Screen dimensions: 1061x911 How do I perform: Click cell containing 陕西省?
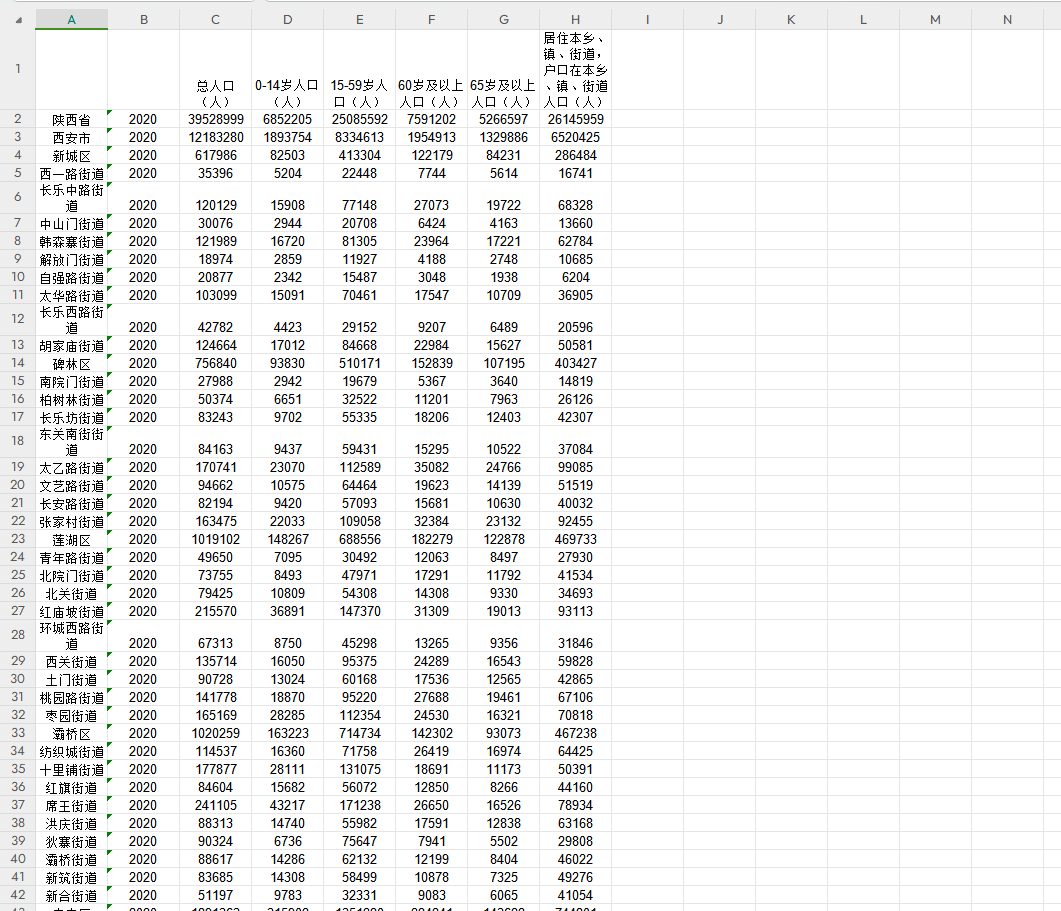click(72, 120)
